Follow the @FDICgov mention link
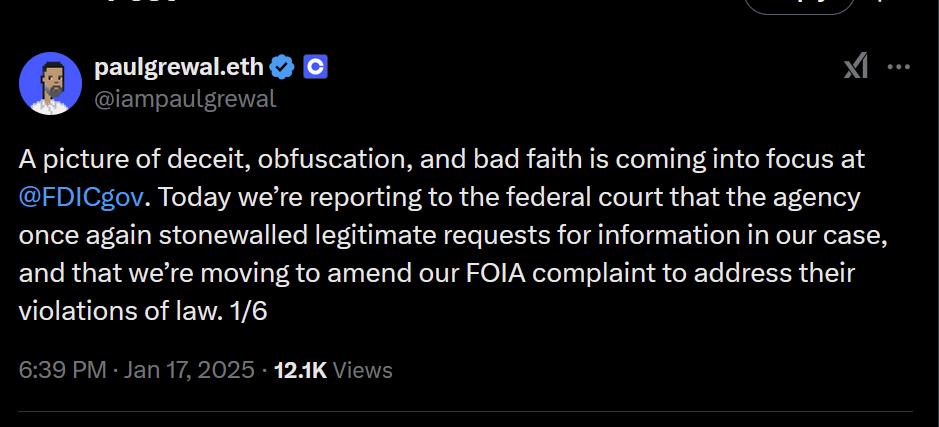 pyautogui.click(x=84, y=196)
